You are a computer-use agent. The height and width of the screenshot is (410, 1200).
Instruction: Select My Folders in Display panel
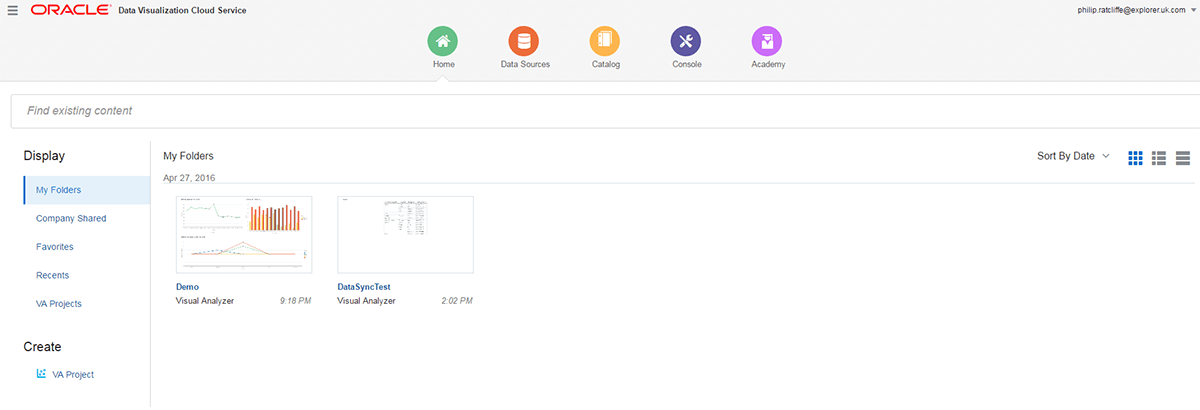(x=86, y=190)
